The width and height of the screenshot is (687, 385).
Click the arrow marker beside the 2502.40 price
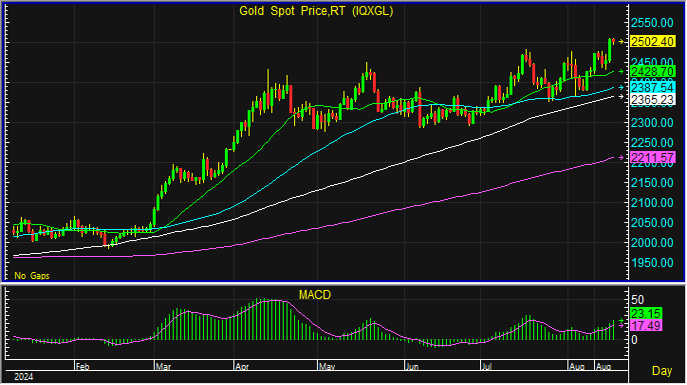pos(621,42)
